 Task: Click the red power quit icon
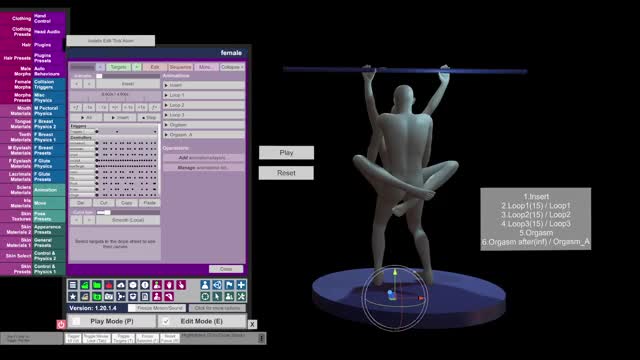click(61, 324)
